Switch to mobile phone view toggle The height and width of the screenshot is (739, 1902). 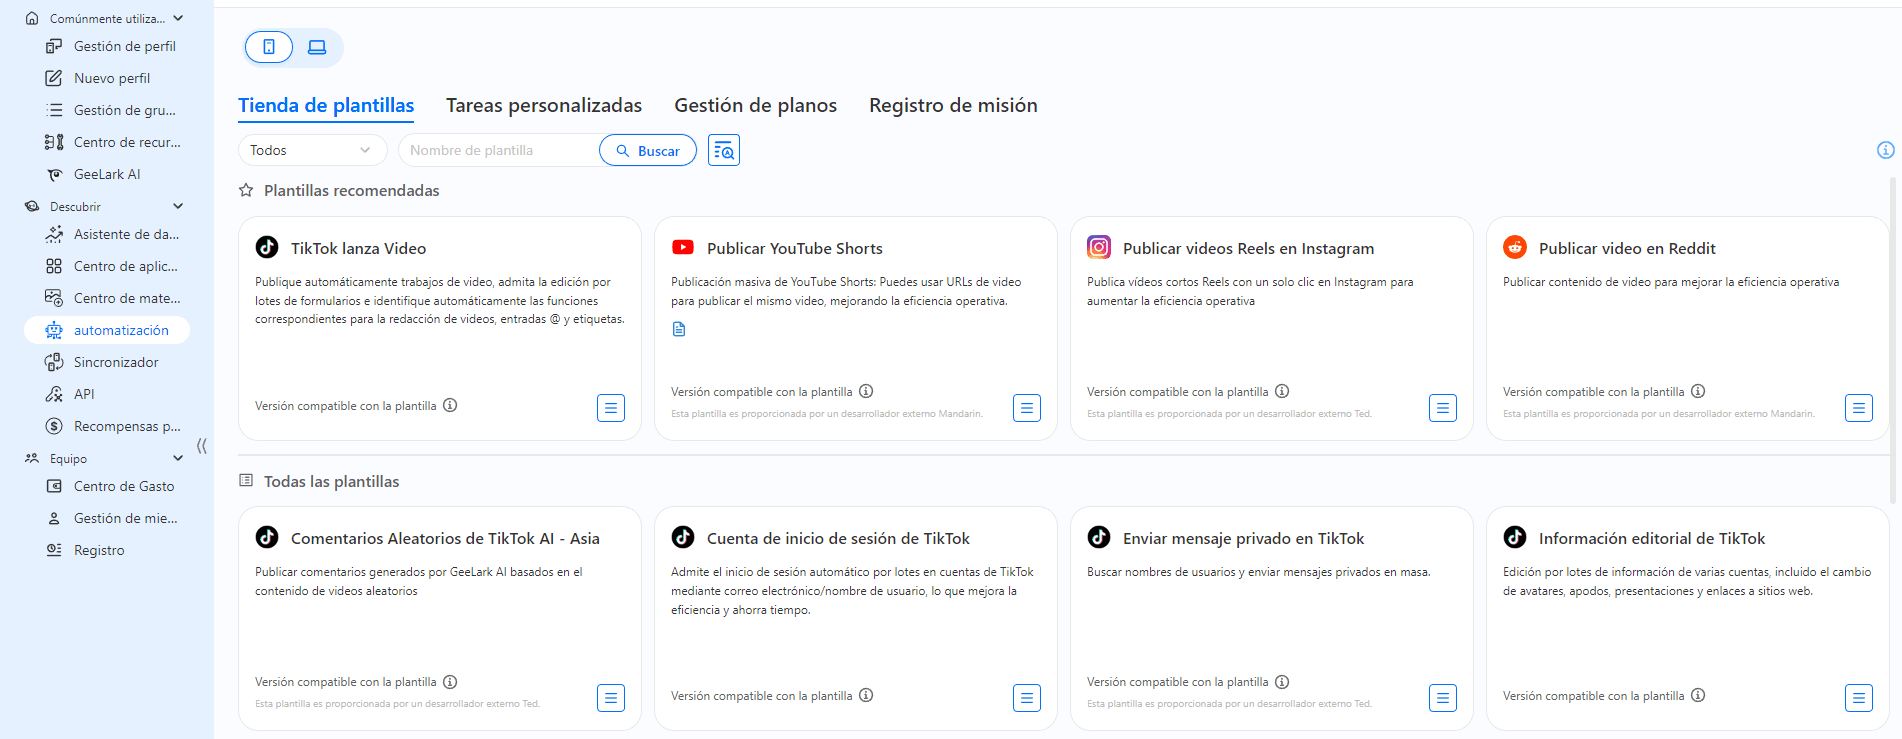point(269,47)
